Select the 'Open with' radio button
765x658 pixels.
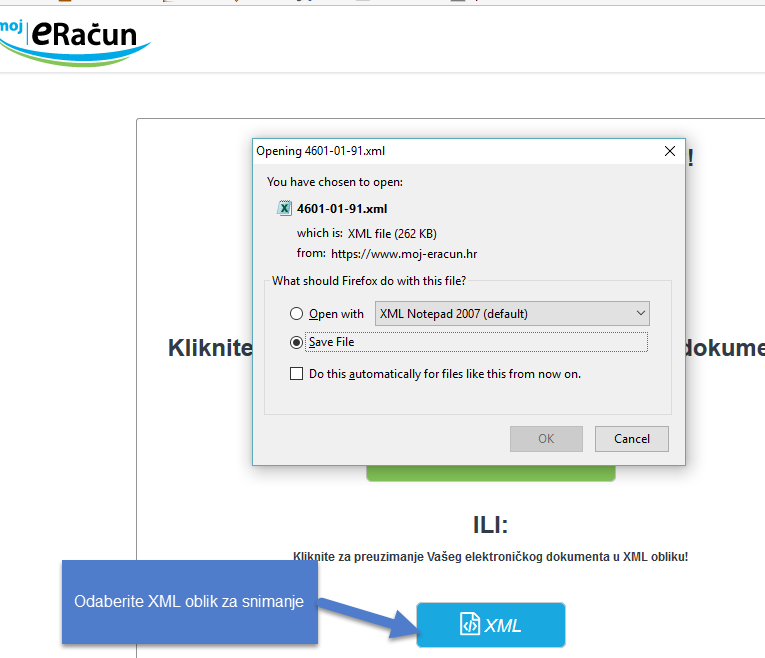tap(297, 314)
